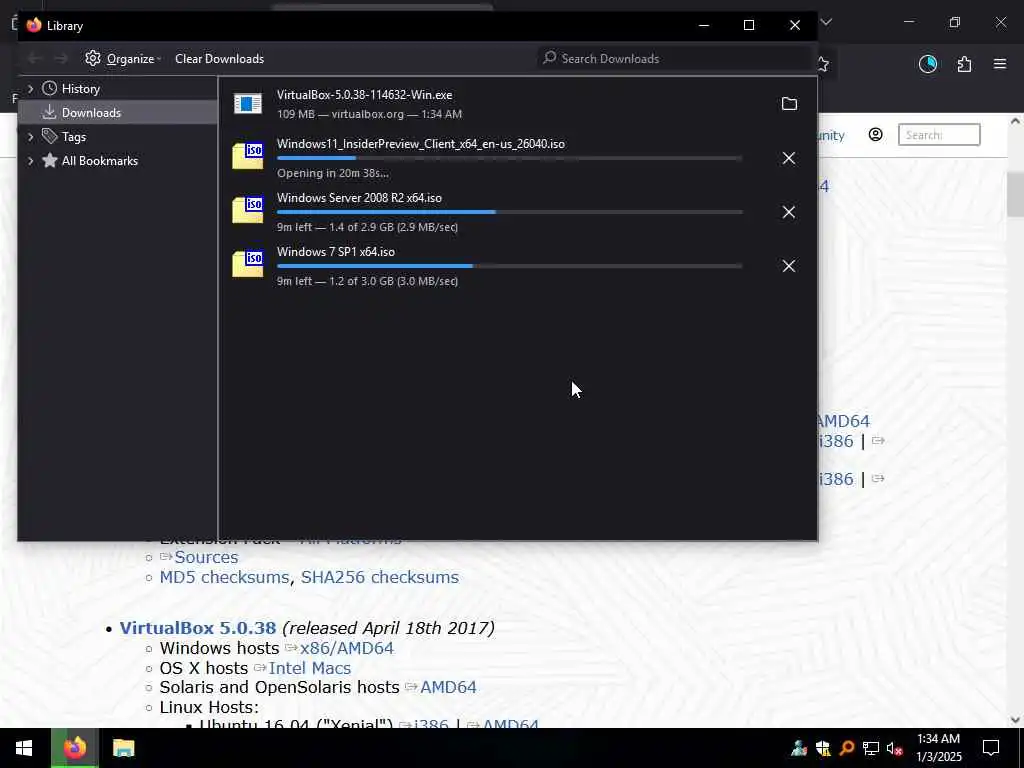Click the VirtualBox installer file icon
This screenshot has height=768, width=1024.
(248, 104)
